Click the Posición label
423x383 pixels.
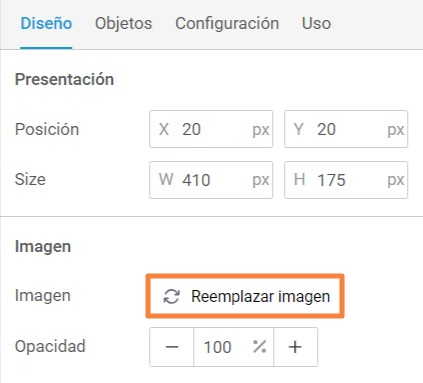point(47,129)
